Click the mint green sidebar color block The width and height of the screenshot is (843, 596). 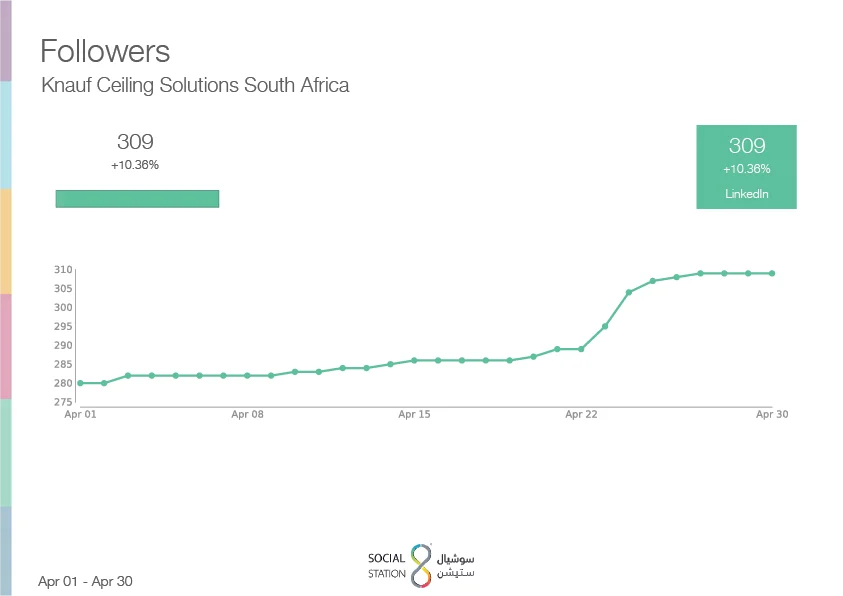[x=5, y=452]
